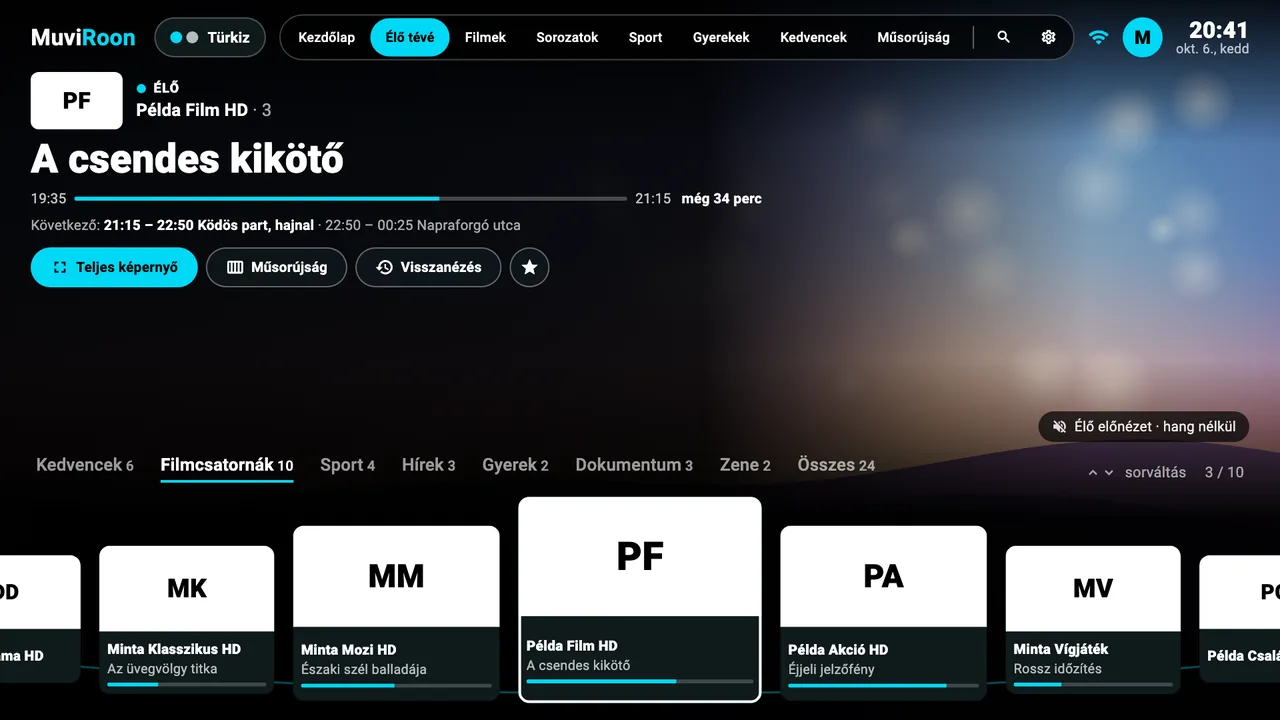1280x720 pixels.
Task: Click the MuviRoon logo
Action: 83,38
